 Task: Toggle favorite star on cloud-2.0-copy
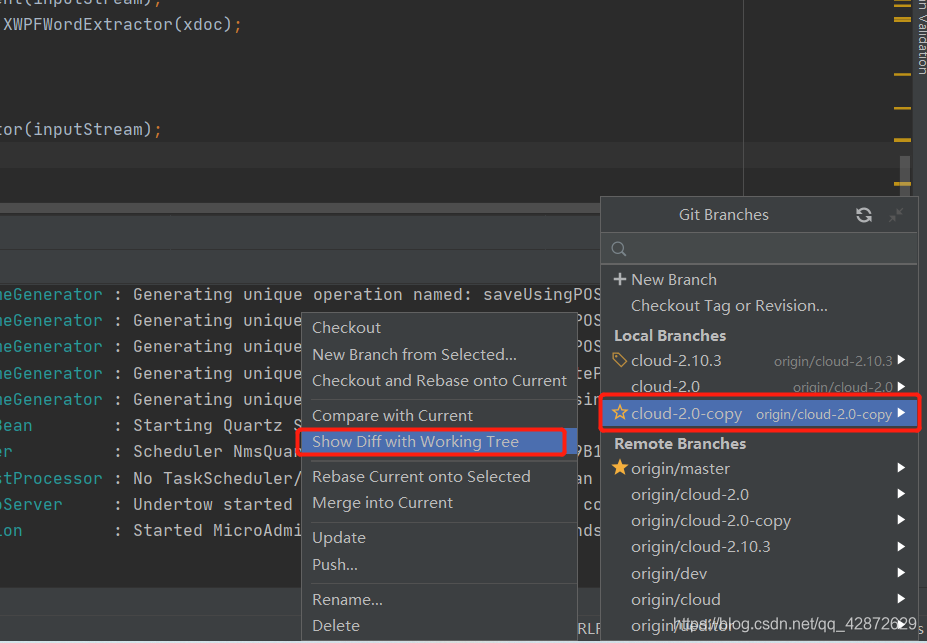[x=620, y=413]
